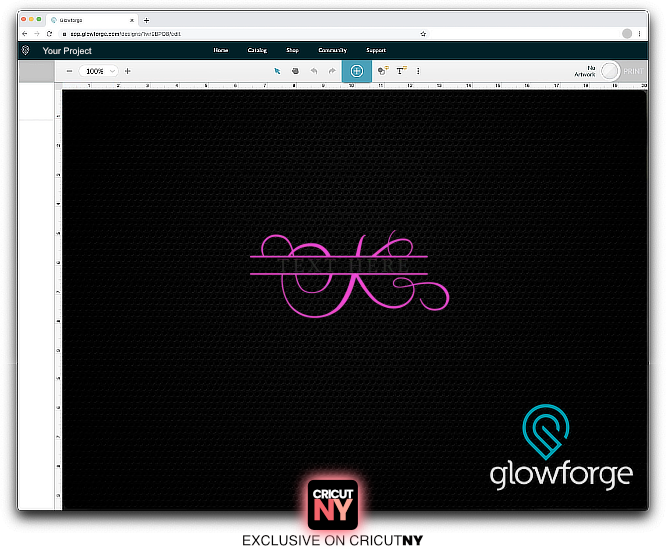
Task: Open the 100% zoom level dropdown
Action: [99, 71]
